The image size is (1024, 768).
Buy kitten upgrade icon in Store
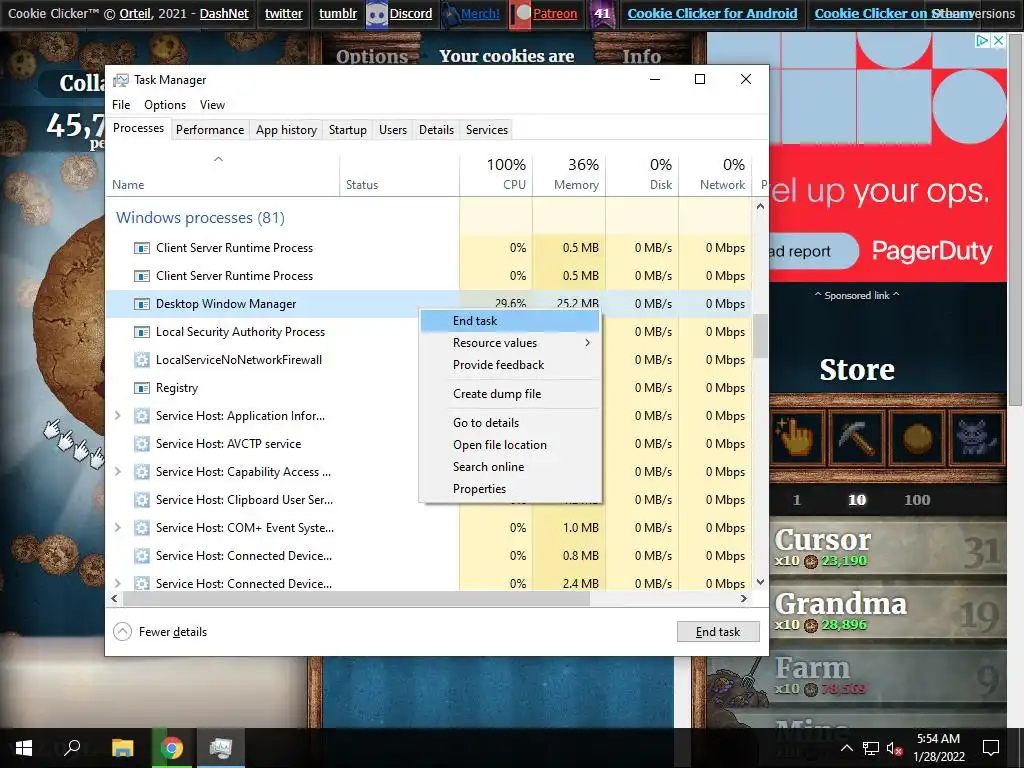point(977,436)
